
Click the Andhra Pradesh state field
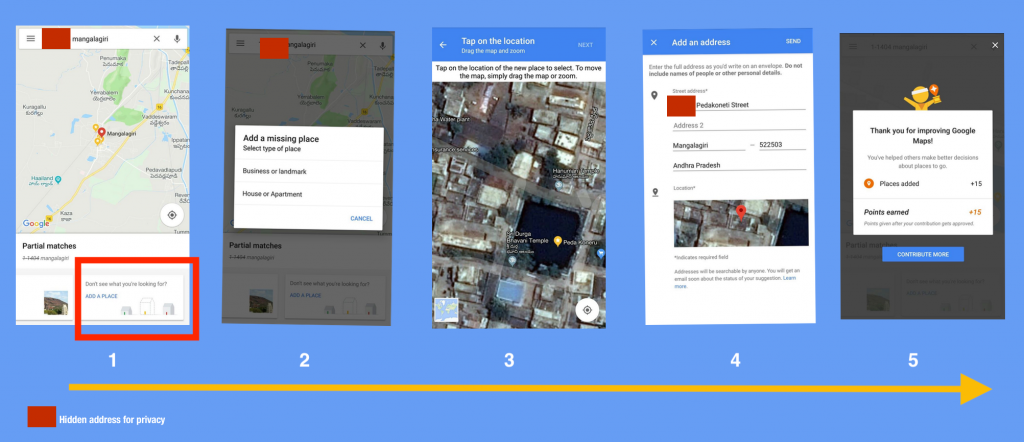[739, 166]
